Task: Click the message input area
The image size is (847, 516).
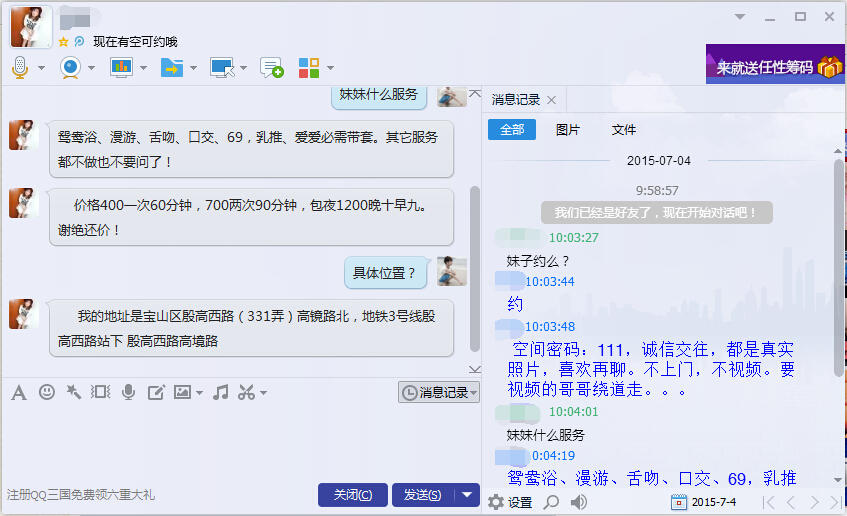Action: (240, 442)
